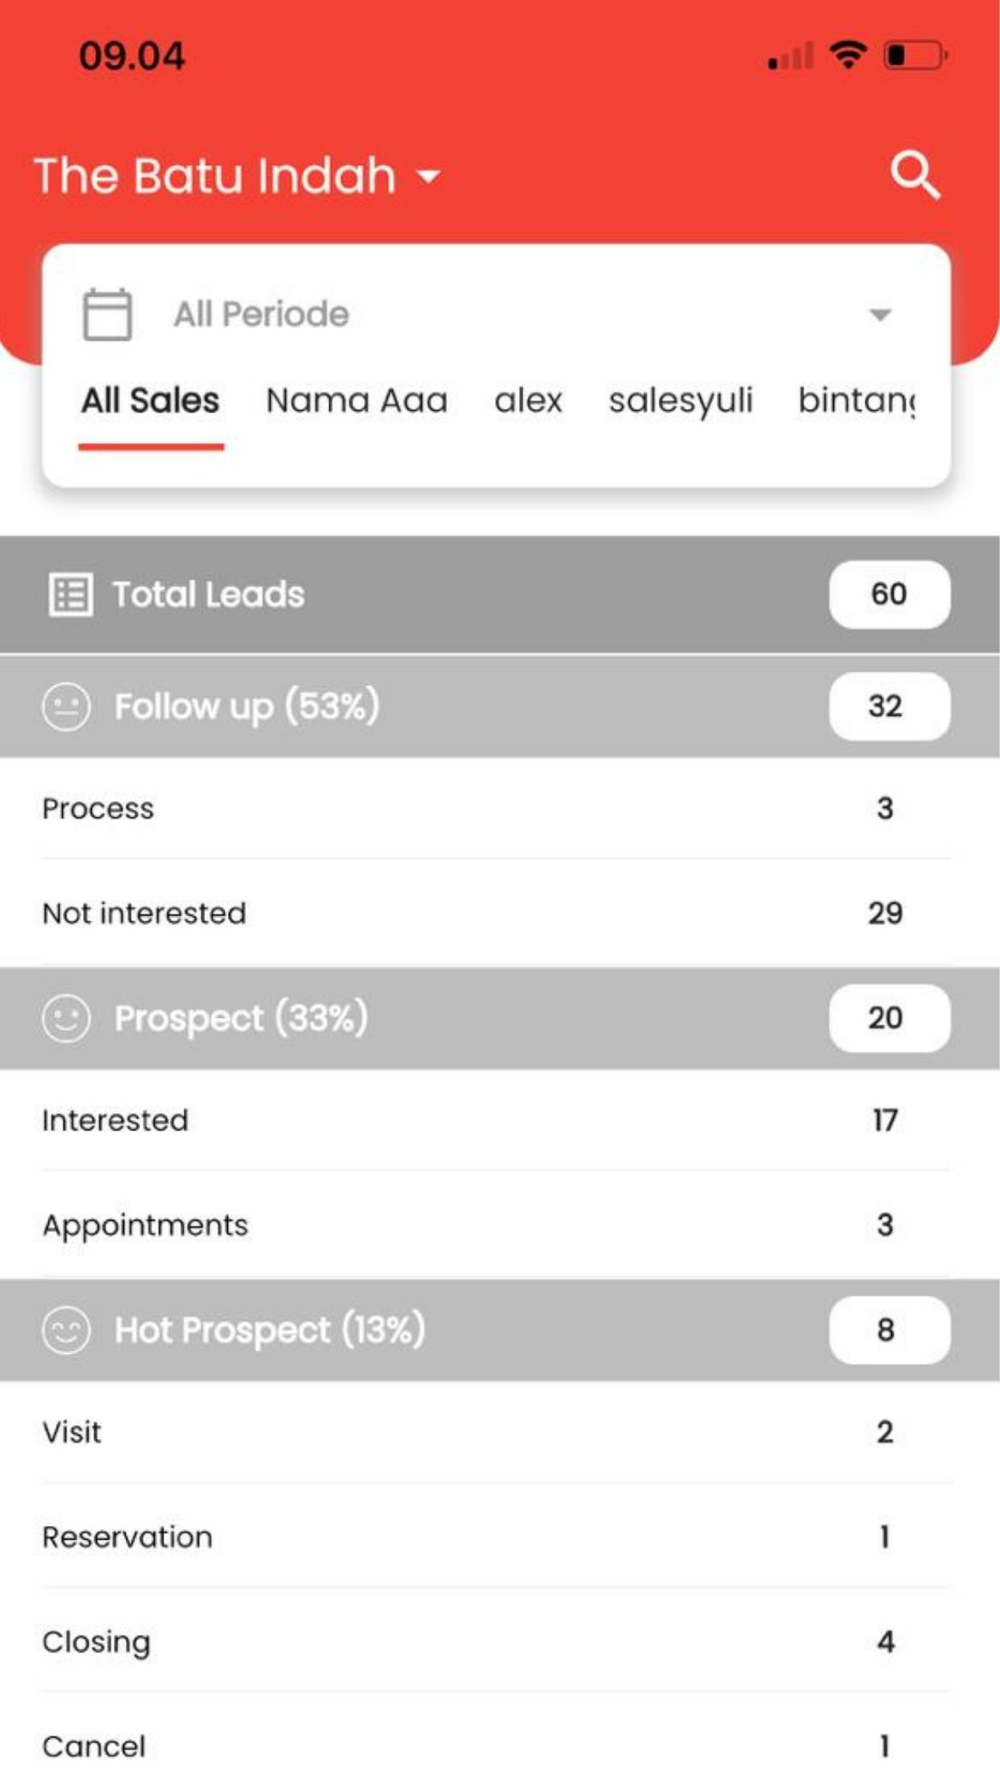Tap the battery status icon

(914, 55)
